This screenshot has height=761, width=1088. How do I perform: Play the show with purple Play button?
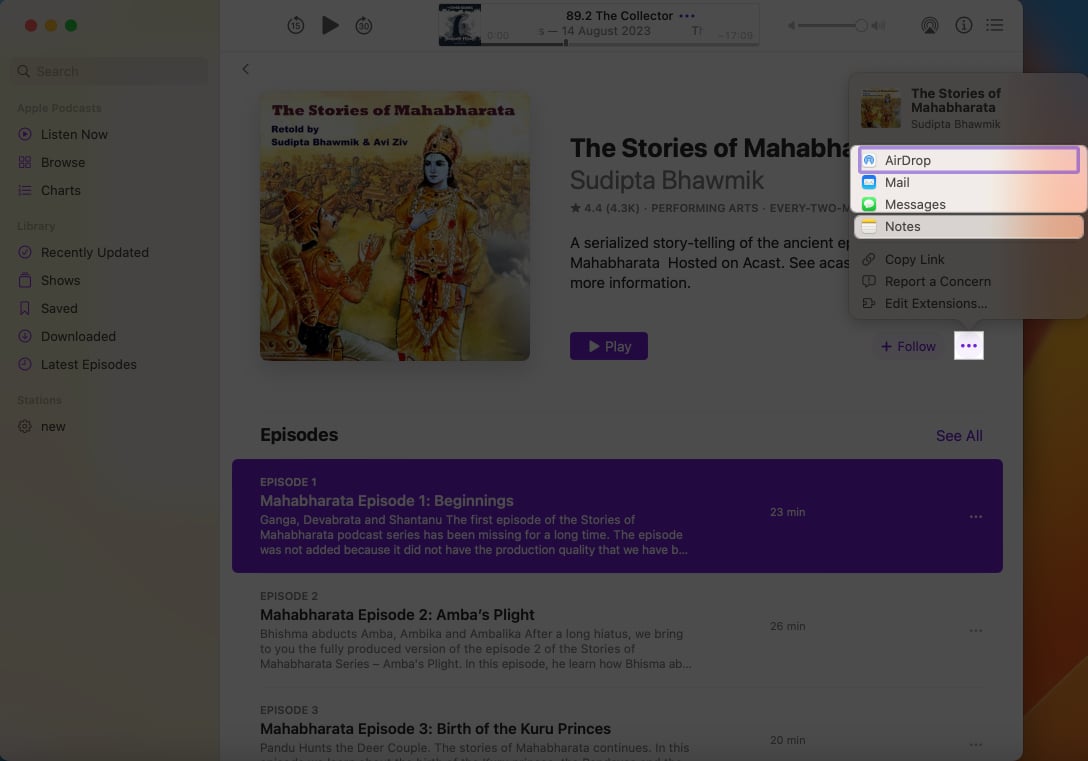point(609,346)
